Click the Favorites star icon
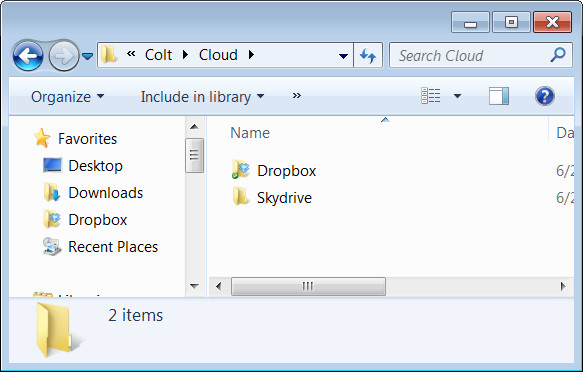The width and height of the screenshot is (583, 372). [42, 138]
